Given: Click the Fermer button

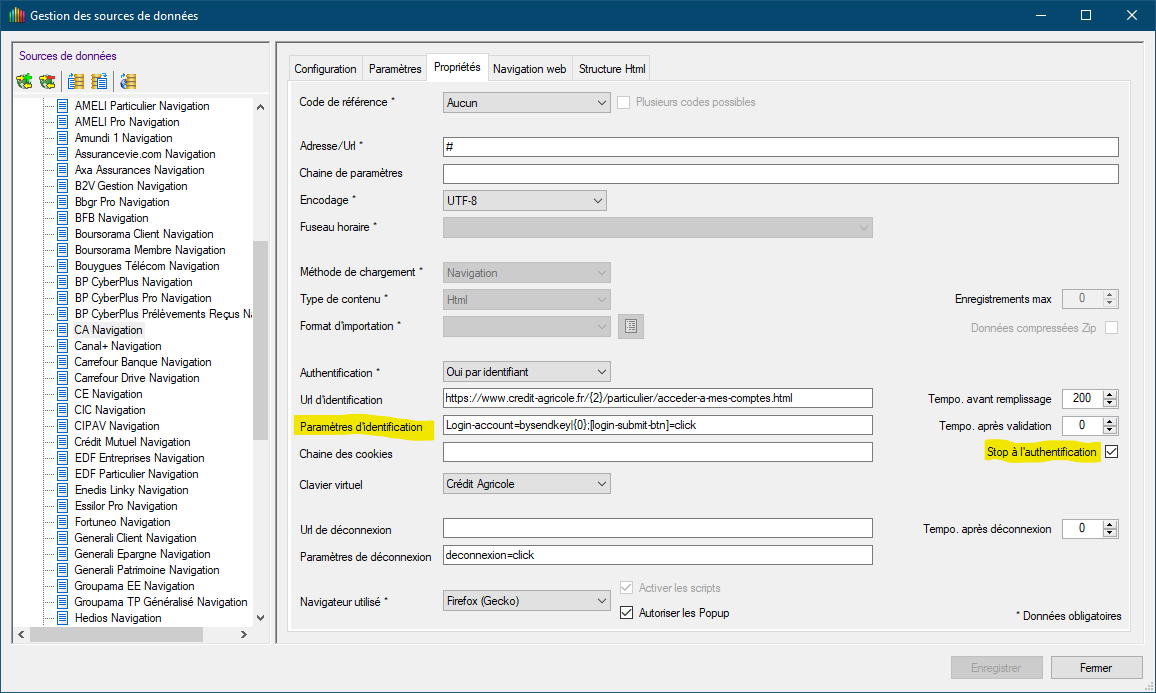Looking at the screenshot, I should tap(1096, 668).
